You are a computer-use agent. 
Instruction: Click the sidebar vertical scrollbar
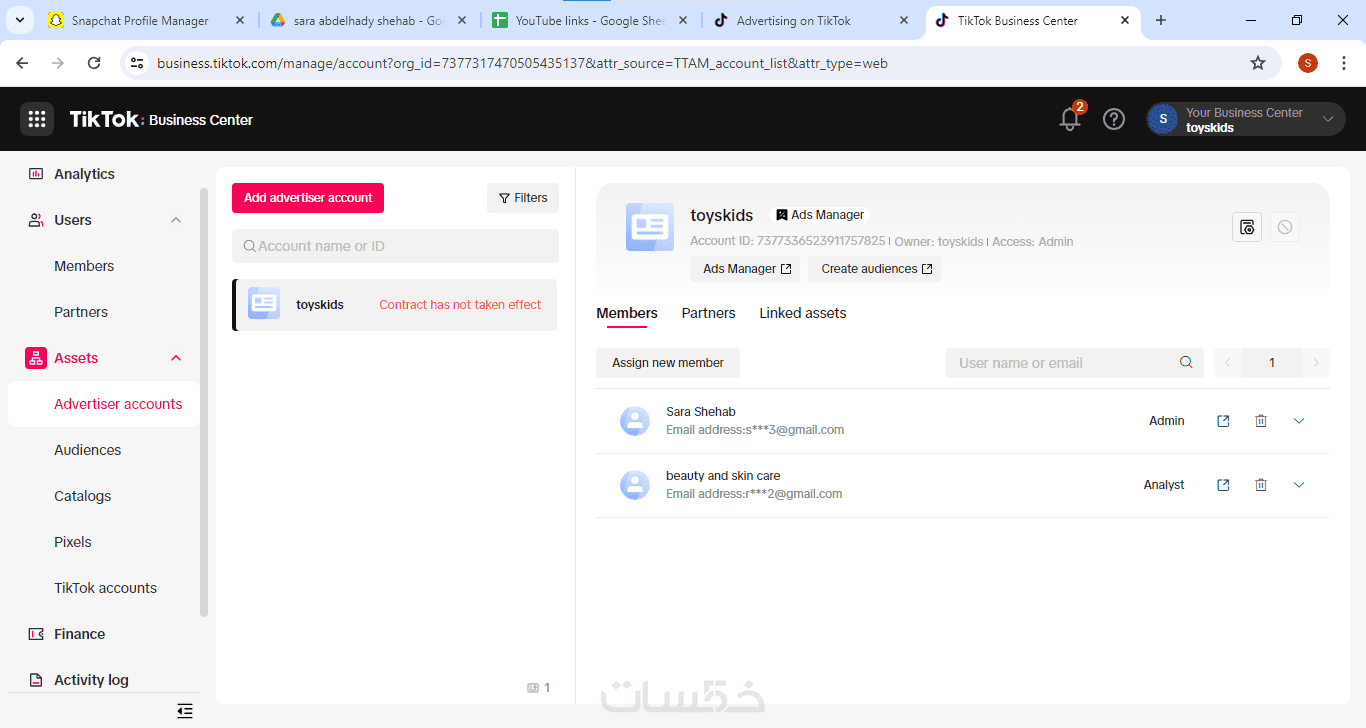(x=204, y=400)
